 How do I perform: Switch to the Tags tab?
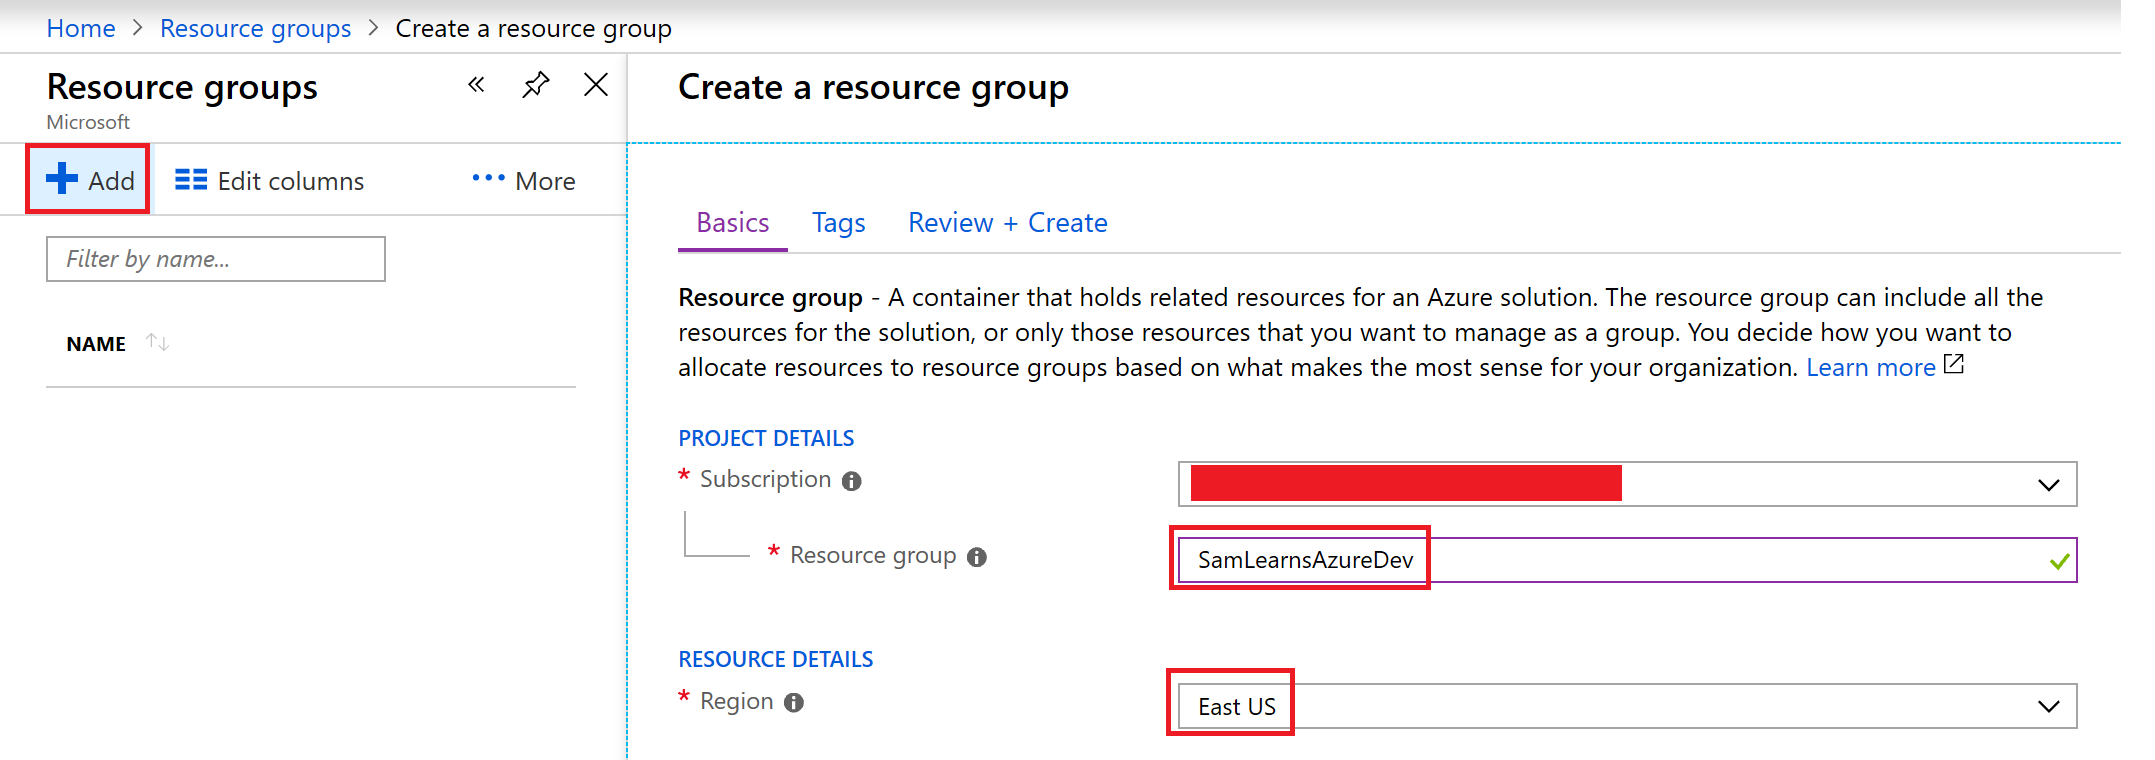point(838,223)
